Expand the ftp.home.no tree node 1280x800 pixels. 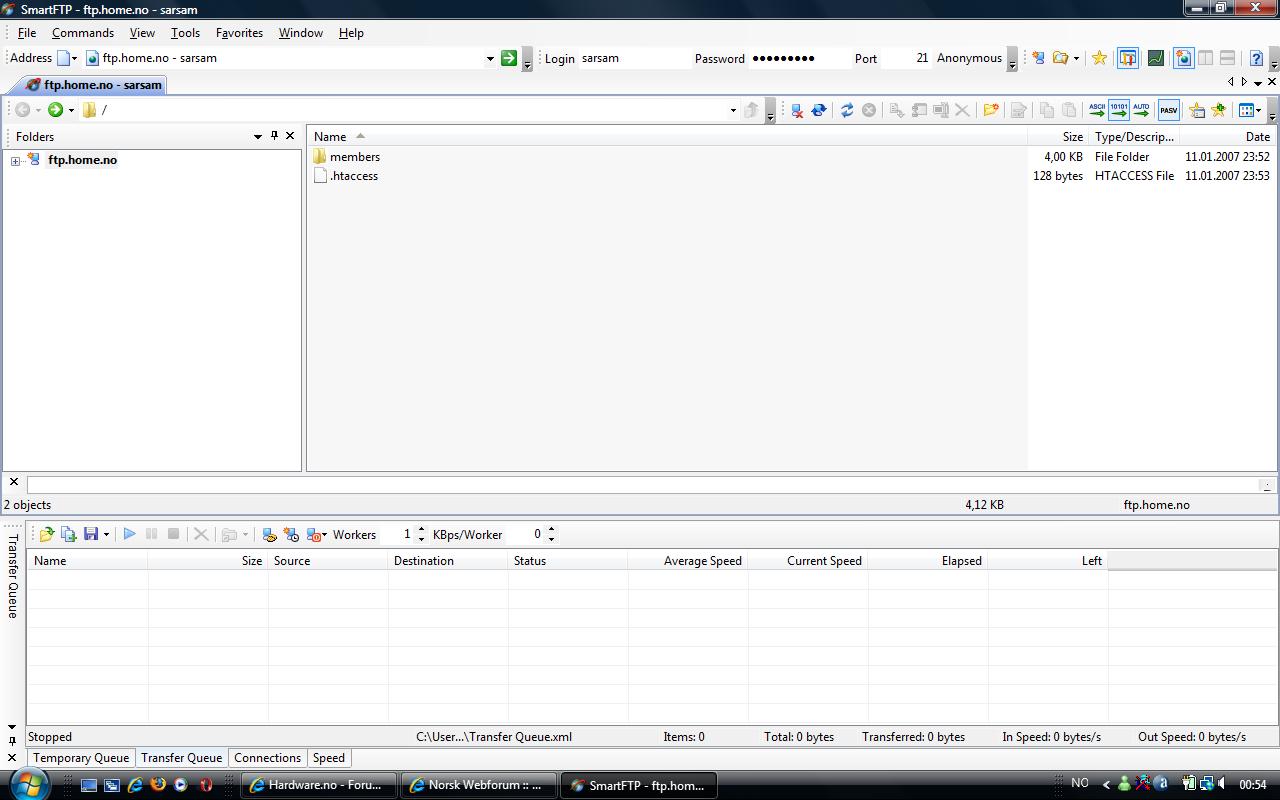point(15,160)
